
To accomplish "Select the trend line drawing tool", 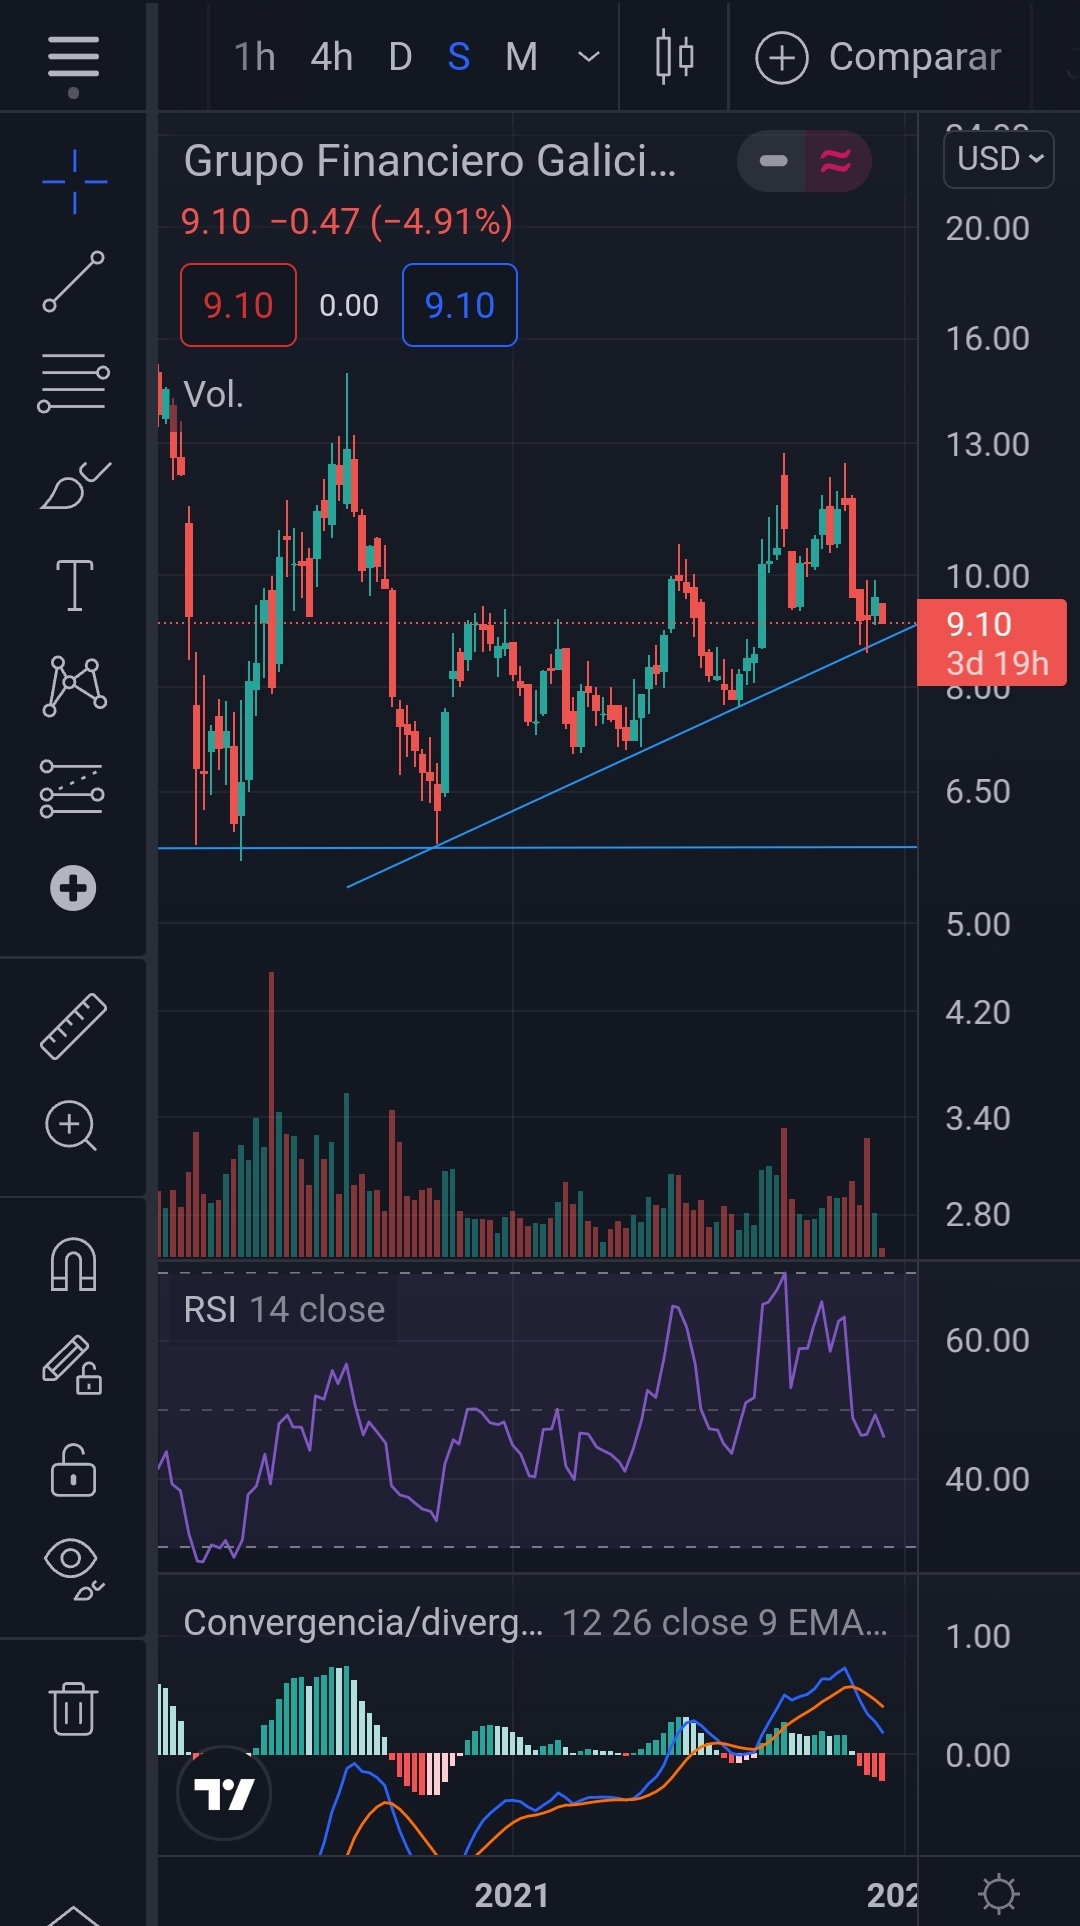I will coord(73,281).
